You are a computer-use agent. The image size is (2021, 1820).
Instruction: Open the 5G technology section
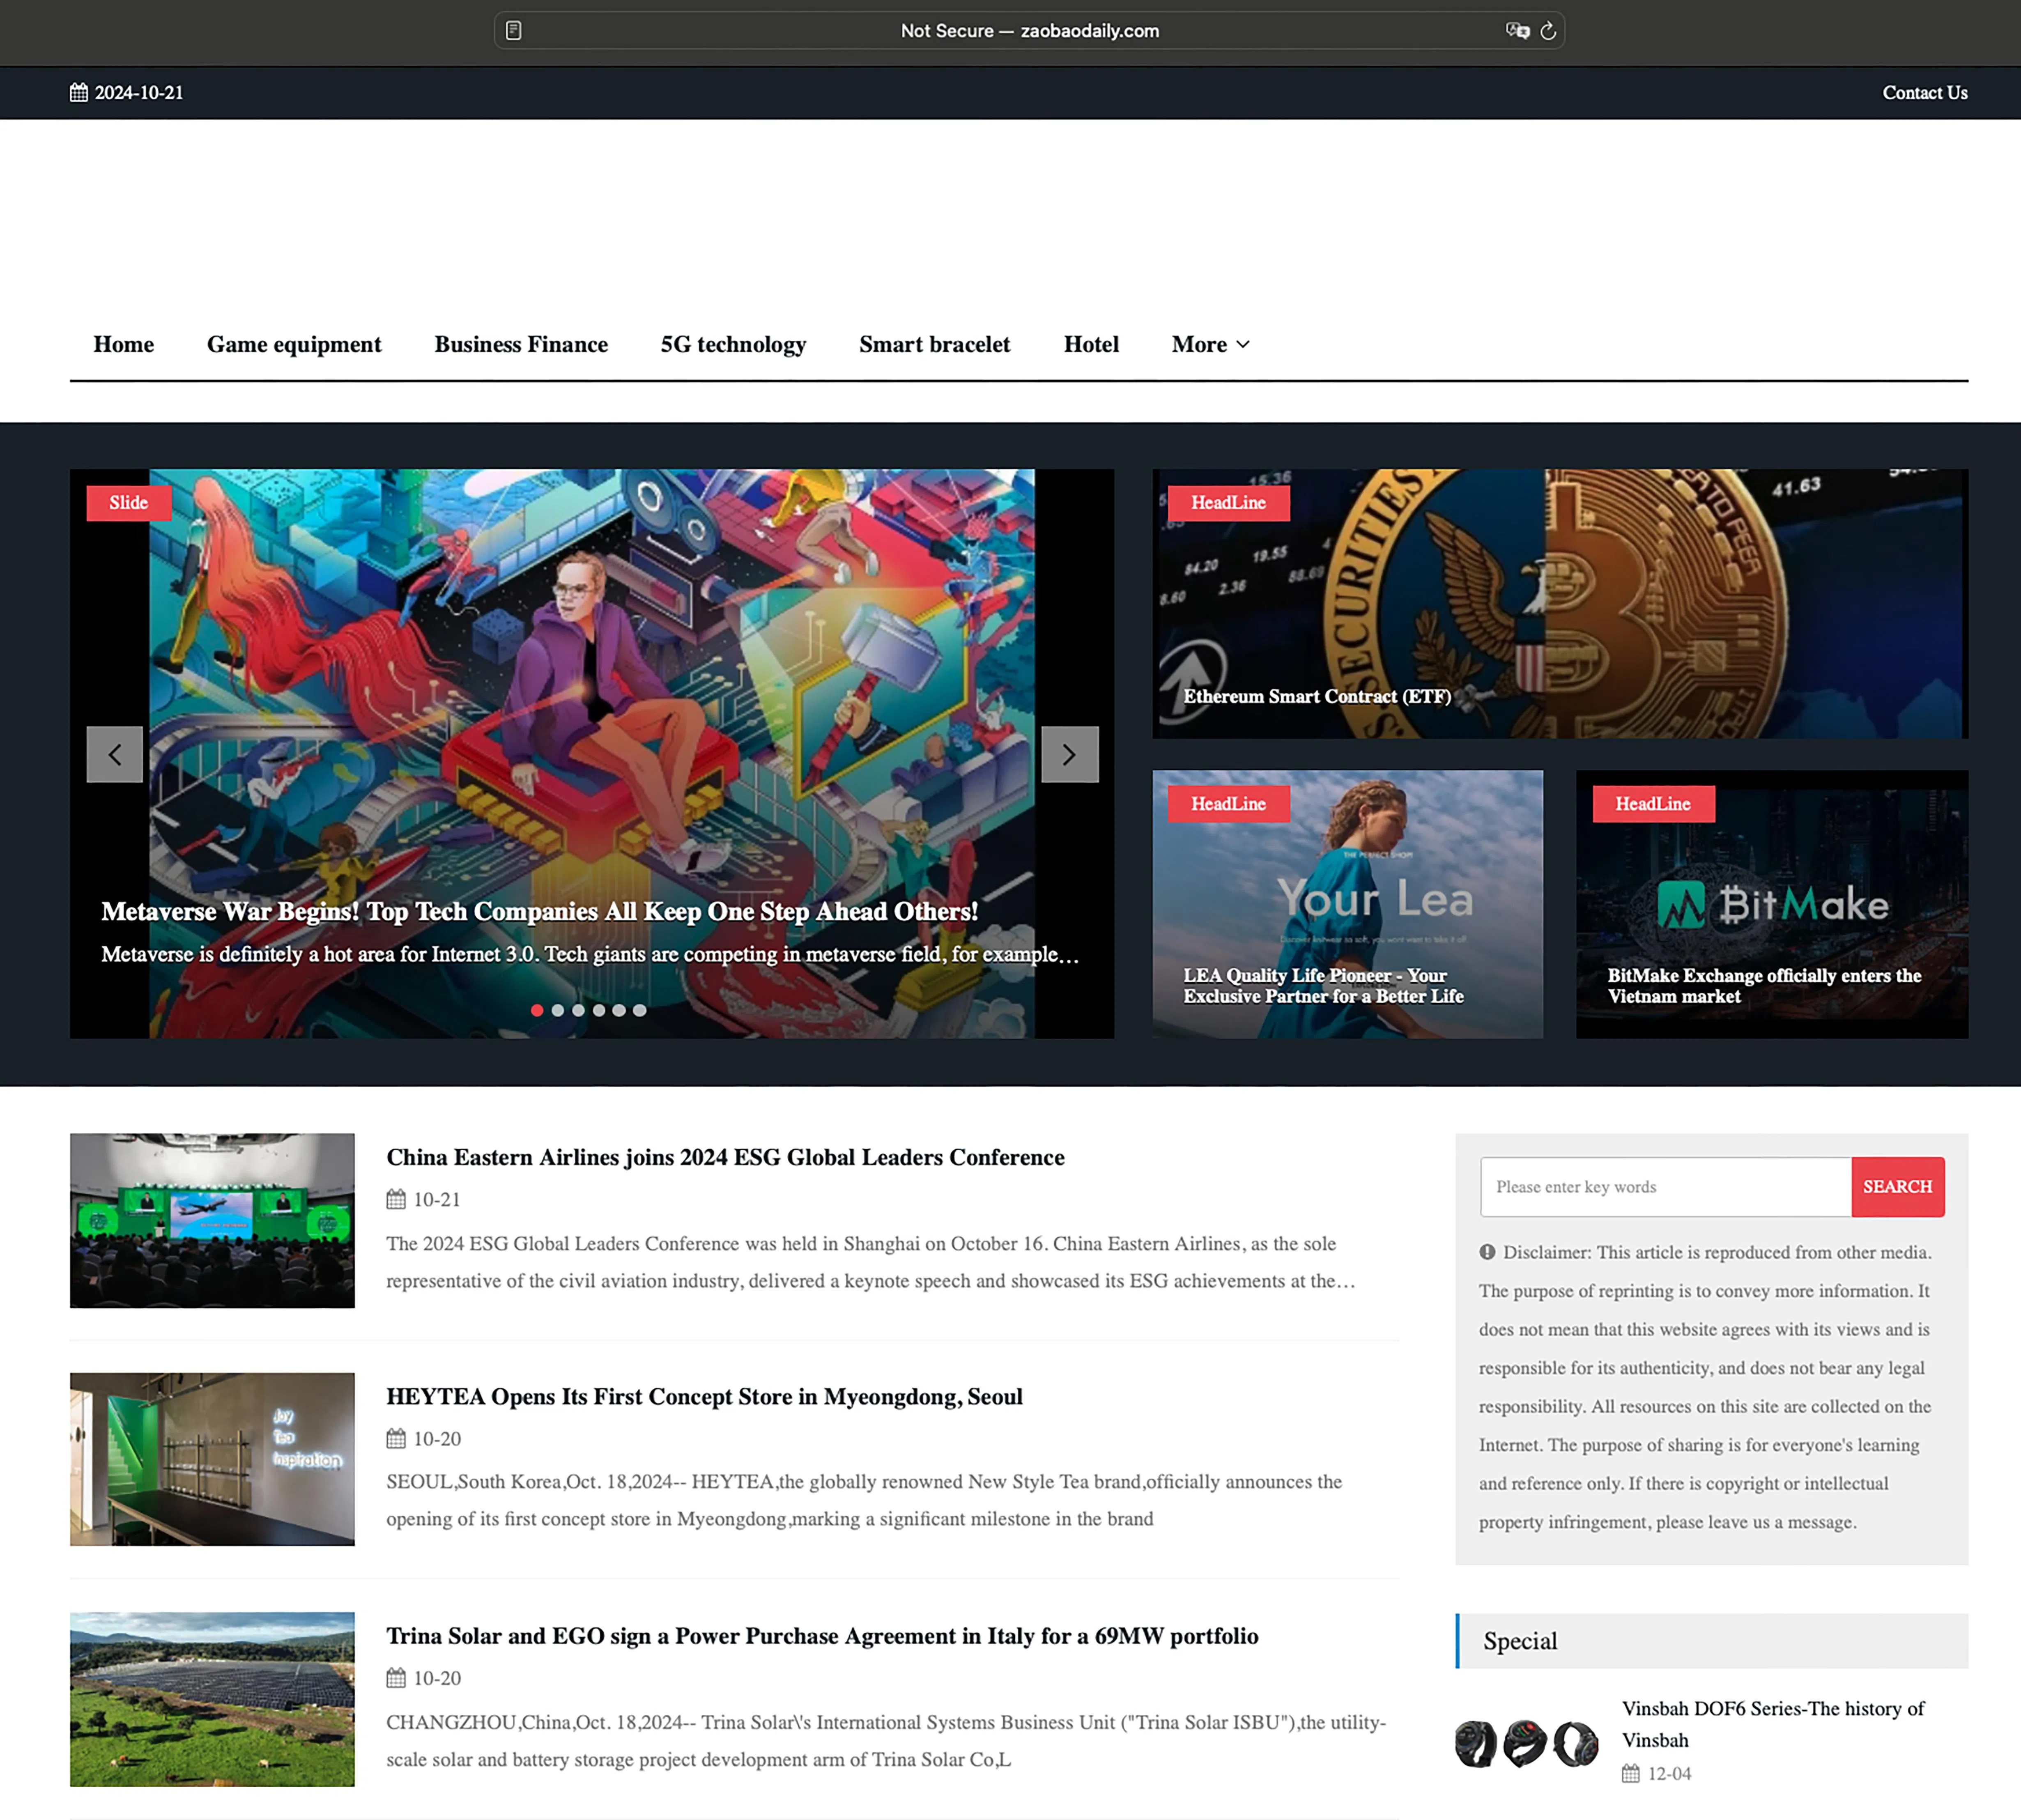coord(733,345)
